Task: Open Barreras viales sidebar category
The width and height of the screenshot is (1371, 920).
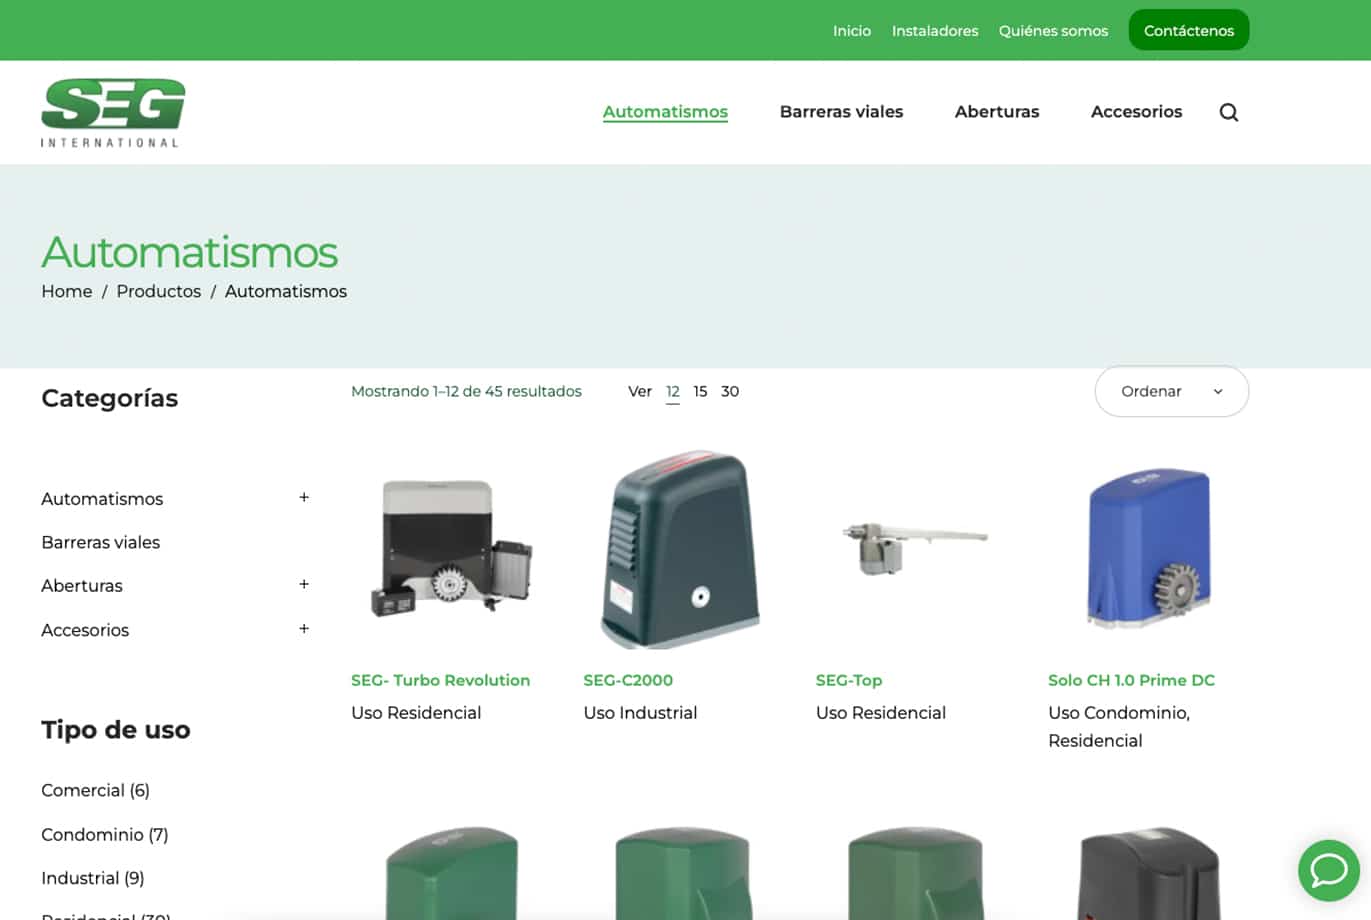Action: 101,542
